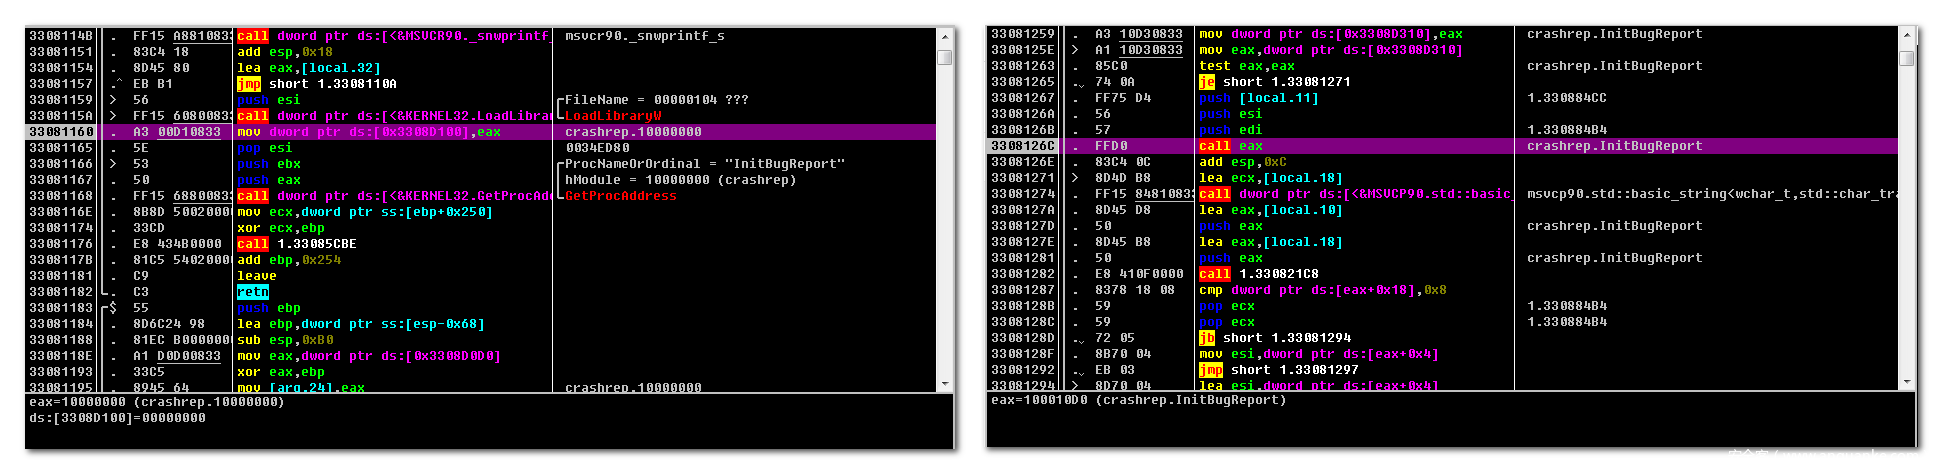Click scroll-up arrow in right disassembly pane
Image resolution: width=1944 pixels, height=475 pixels.
point(1906,34)
